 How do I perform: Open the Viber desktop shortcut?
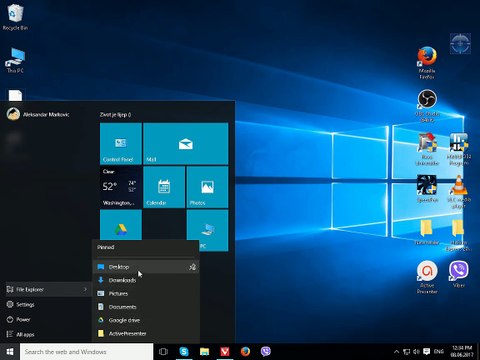point(459,274)
